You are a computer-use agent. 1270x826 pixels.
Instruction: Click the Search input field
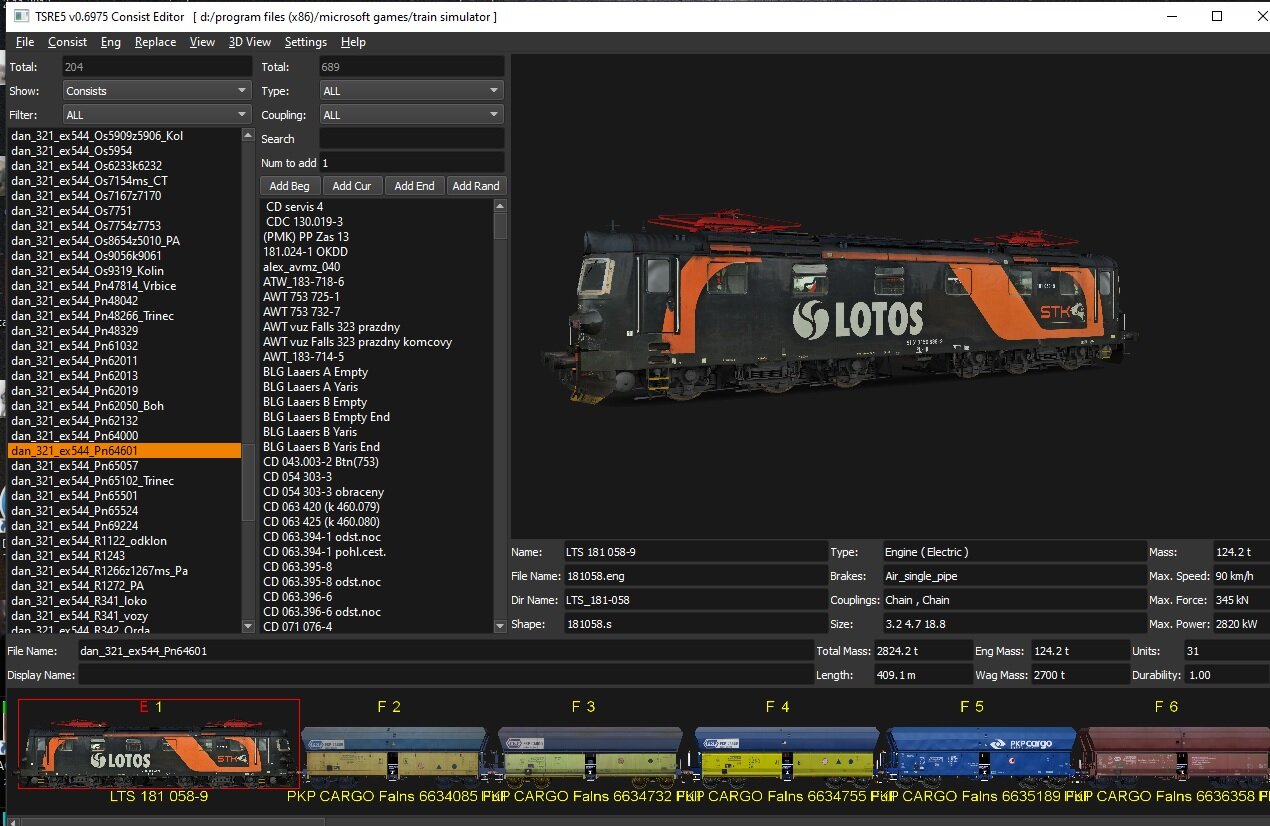411,139
